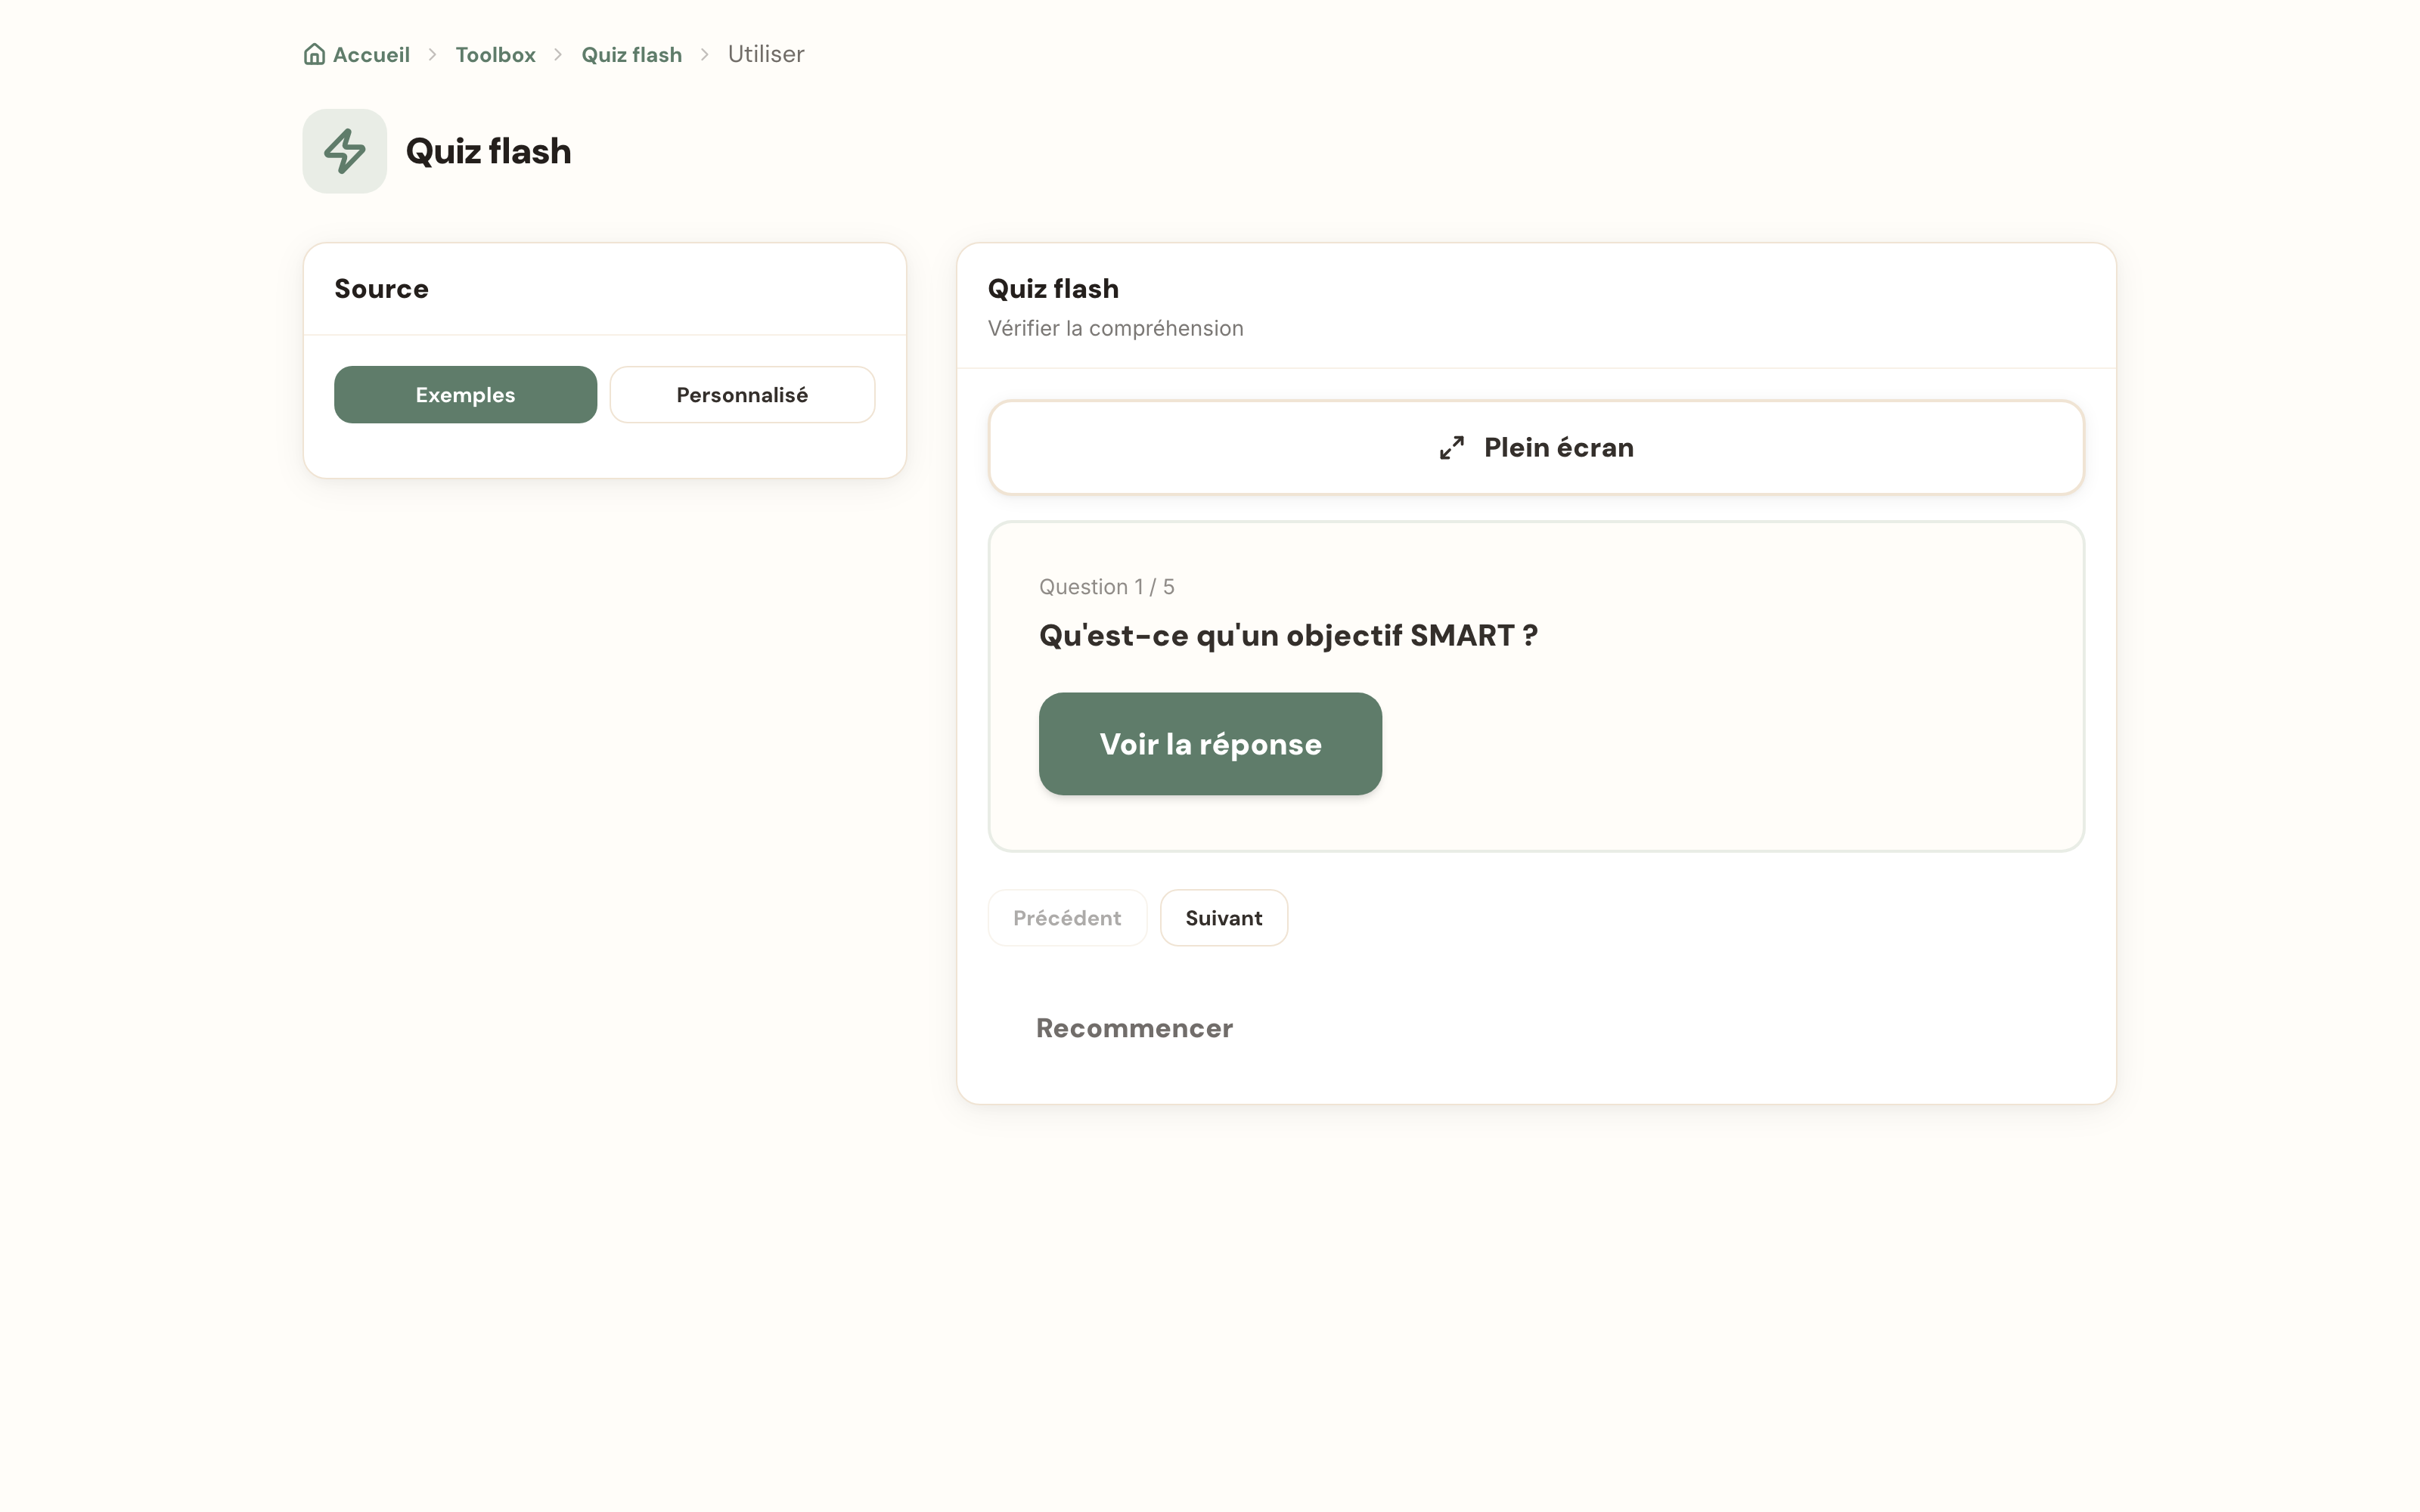Click the Question 1 / 5 counter
2420x1512 pixels.
[x=1106, y=587]
